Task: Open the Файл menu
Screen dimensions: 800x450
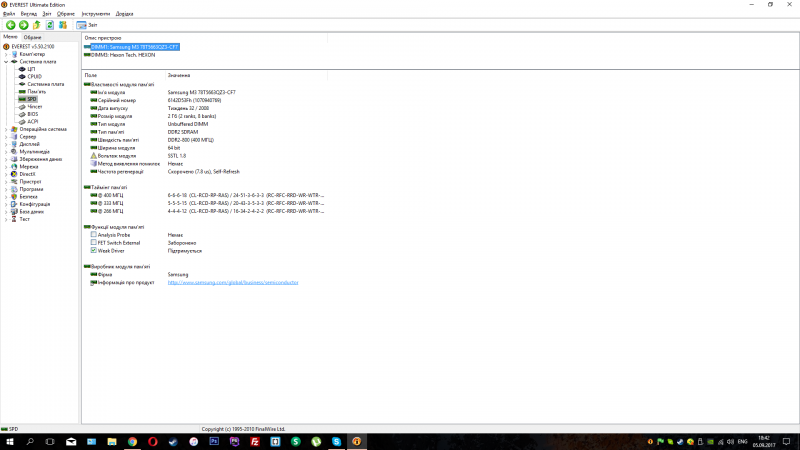Action: pyautogui.click(x=9, y=14)
